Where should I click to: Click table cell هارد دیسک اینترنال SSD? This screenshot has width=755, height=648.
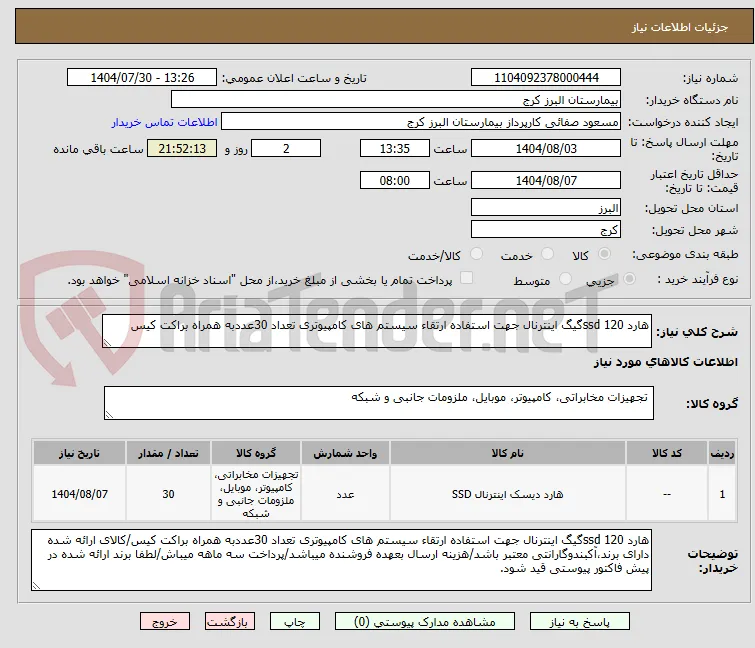[x=508, y=494]
